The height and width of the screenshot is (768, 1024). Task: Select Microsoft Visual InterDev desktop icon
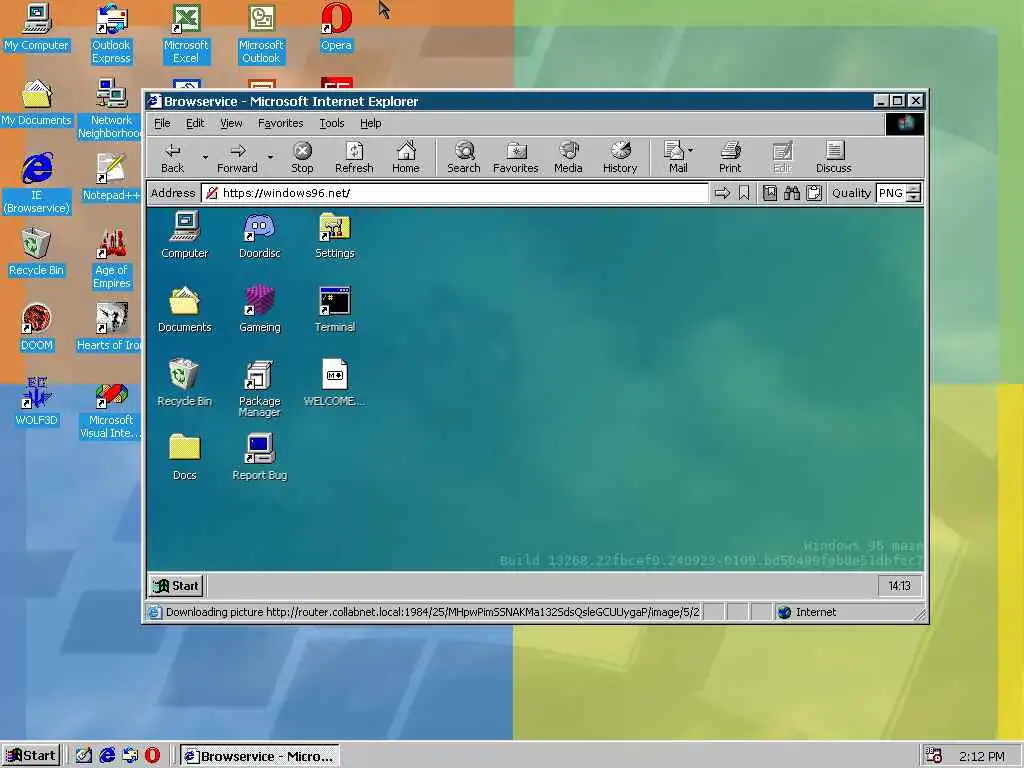111,409
